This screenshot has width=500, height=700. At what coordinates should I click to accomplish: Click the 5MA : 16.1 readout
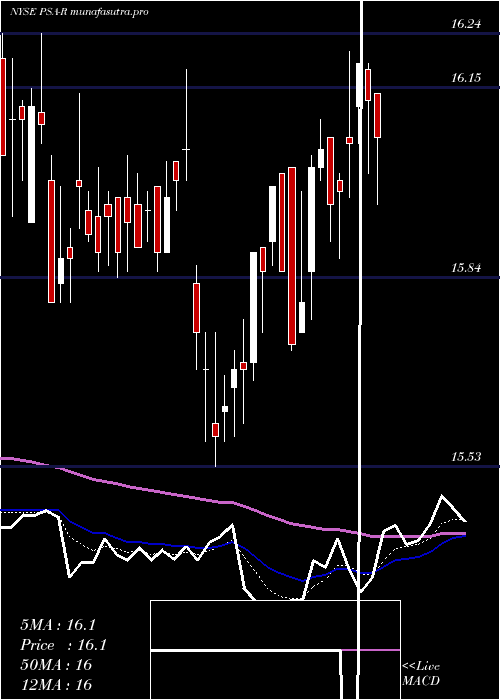click(x=58, y=625)
